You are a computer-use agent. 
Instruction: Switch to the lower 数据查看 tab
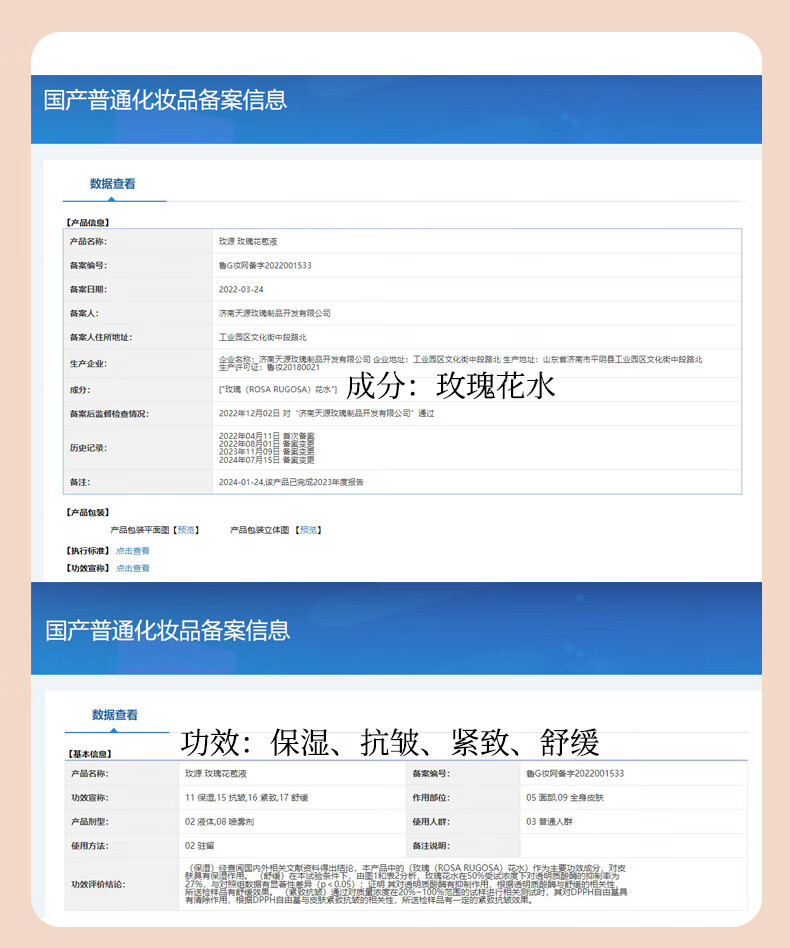click(114, 715)
